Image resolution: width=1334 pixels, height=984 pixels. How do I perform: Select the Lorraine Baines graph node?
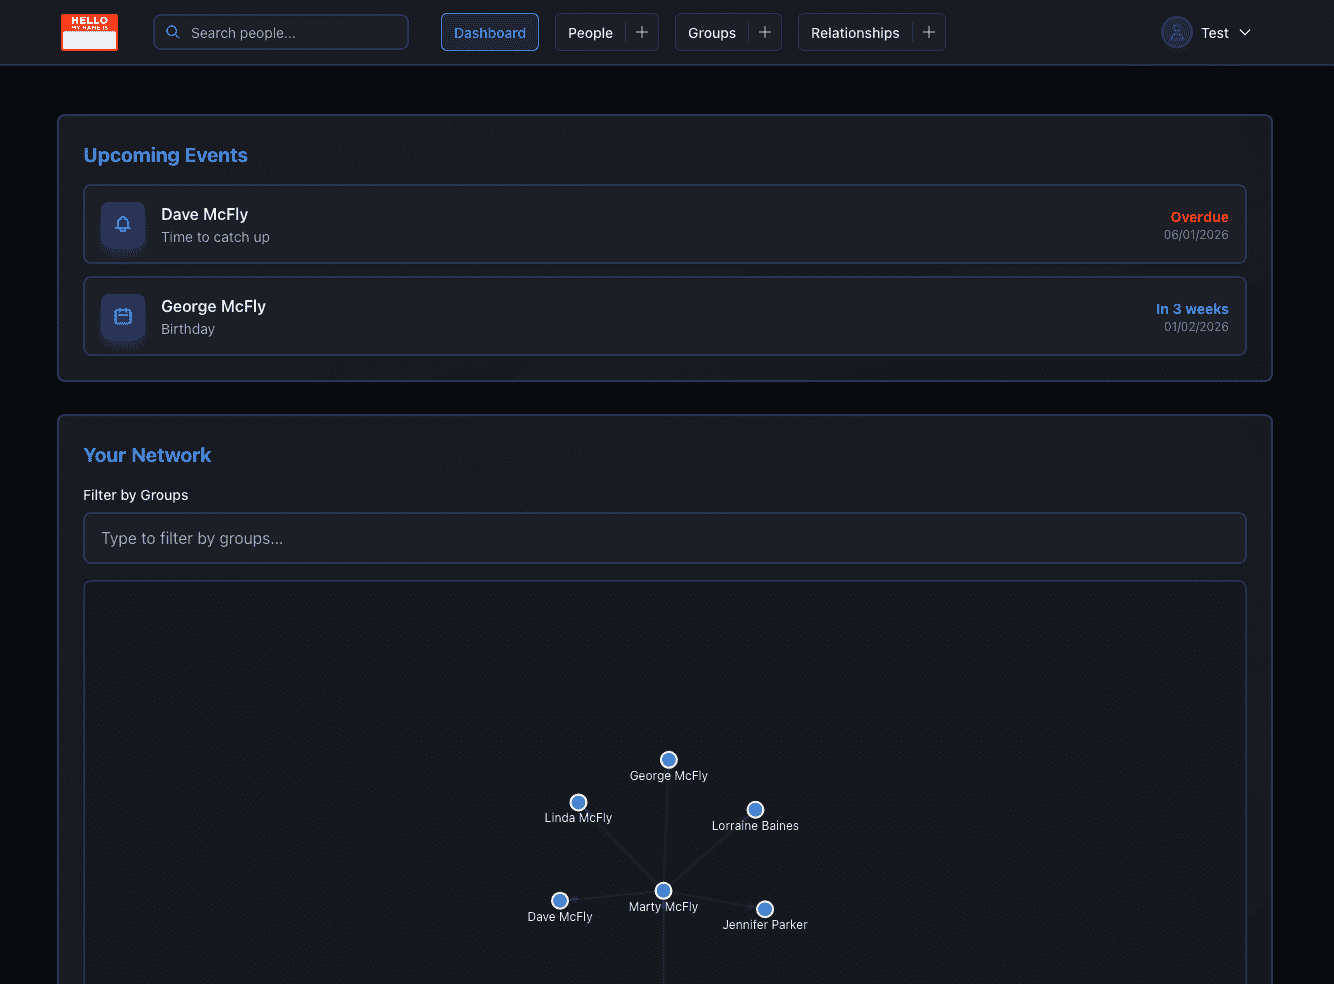755,809
